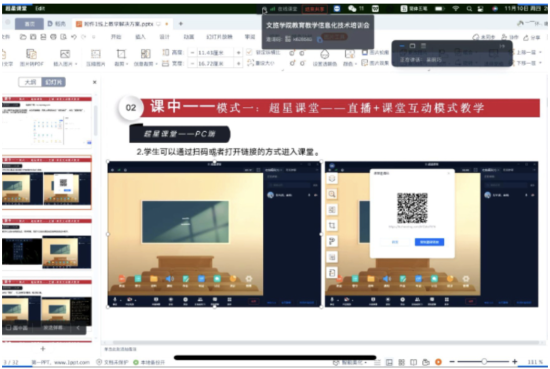Image resolution: width=550 pixels, height=369 pixels.
Task: Click the width value input field
Action: pyautogui.click(x=215, y=63)
